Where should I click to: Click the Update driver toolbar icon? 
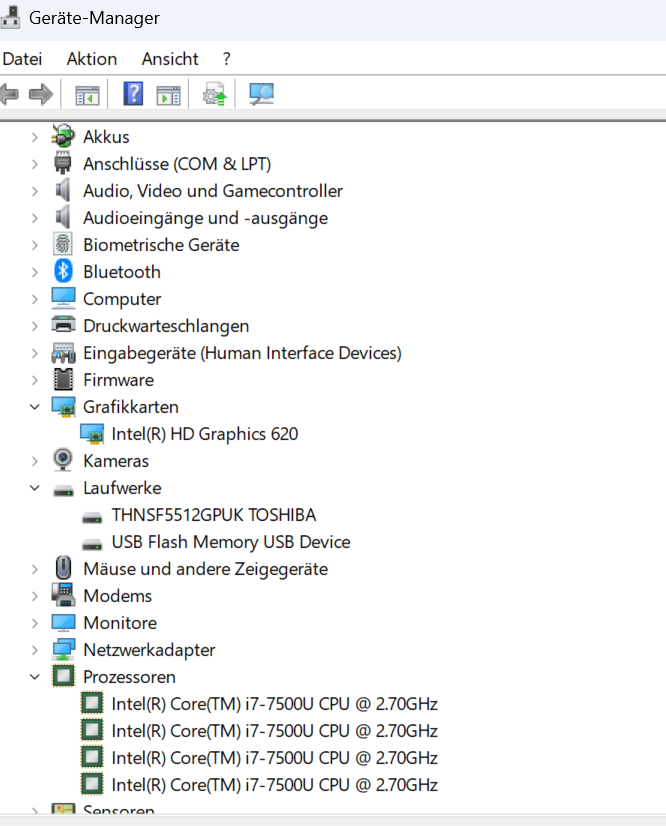pos(214,94)
